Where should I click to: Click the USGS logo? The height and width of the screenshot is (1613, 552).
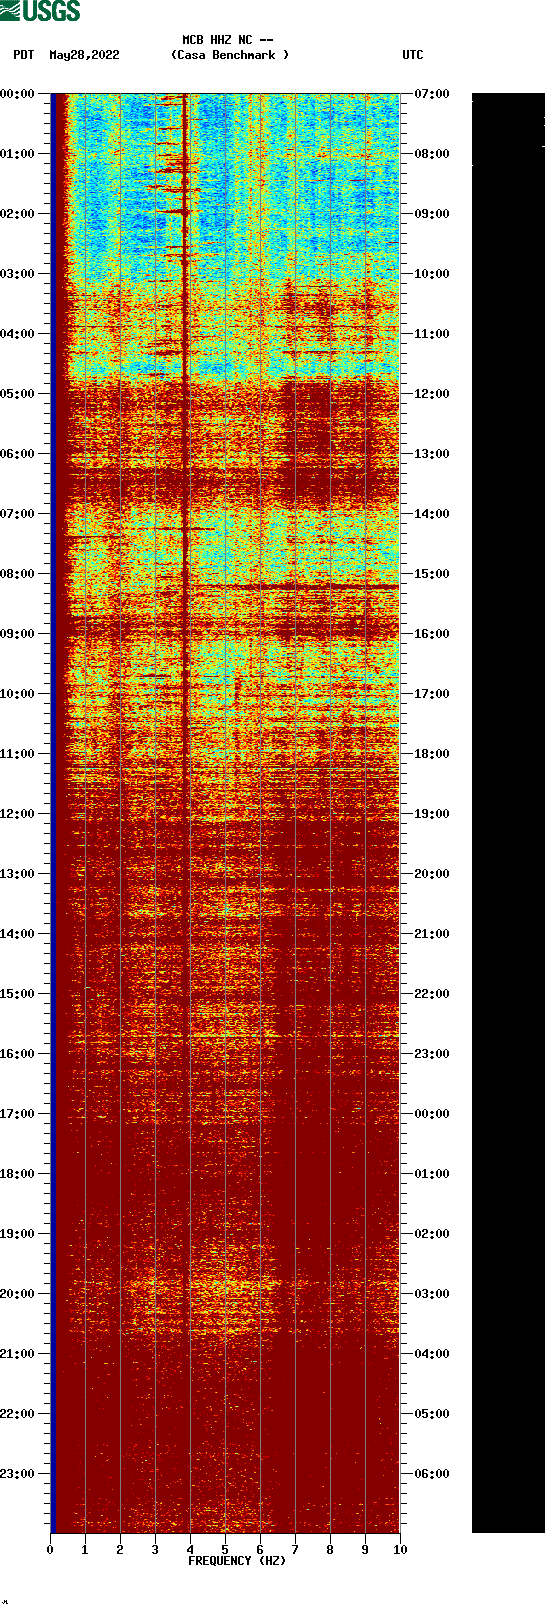(40, 11)
